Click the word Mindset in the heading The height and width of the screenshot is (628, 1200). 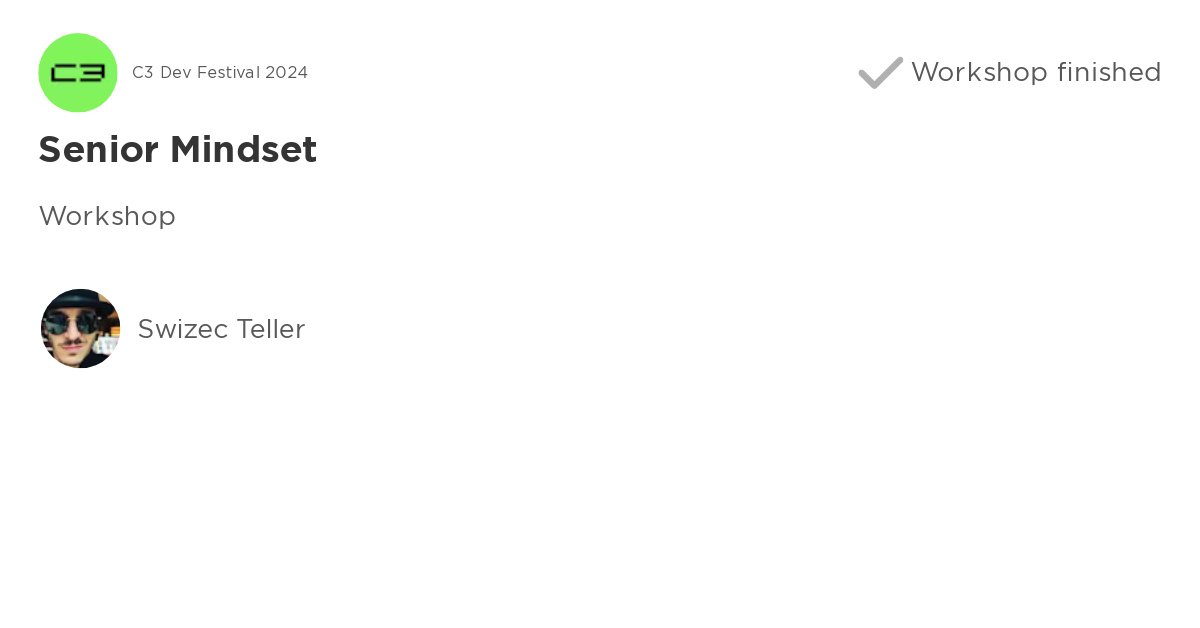(243, 150)
